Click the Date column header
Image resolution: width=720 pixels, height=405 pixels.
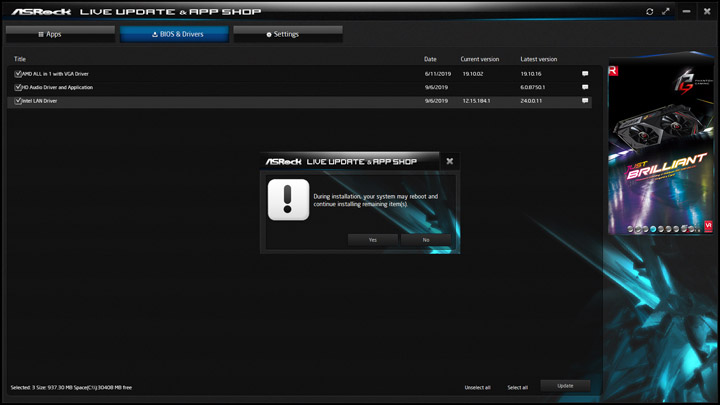coord(430,59)
